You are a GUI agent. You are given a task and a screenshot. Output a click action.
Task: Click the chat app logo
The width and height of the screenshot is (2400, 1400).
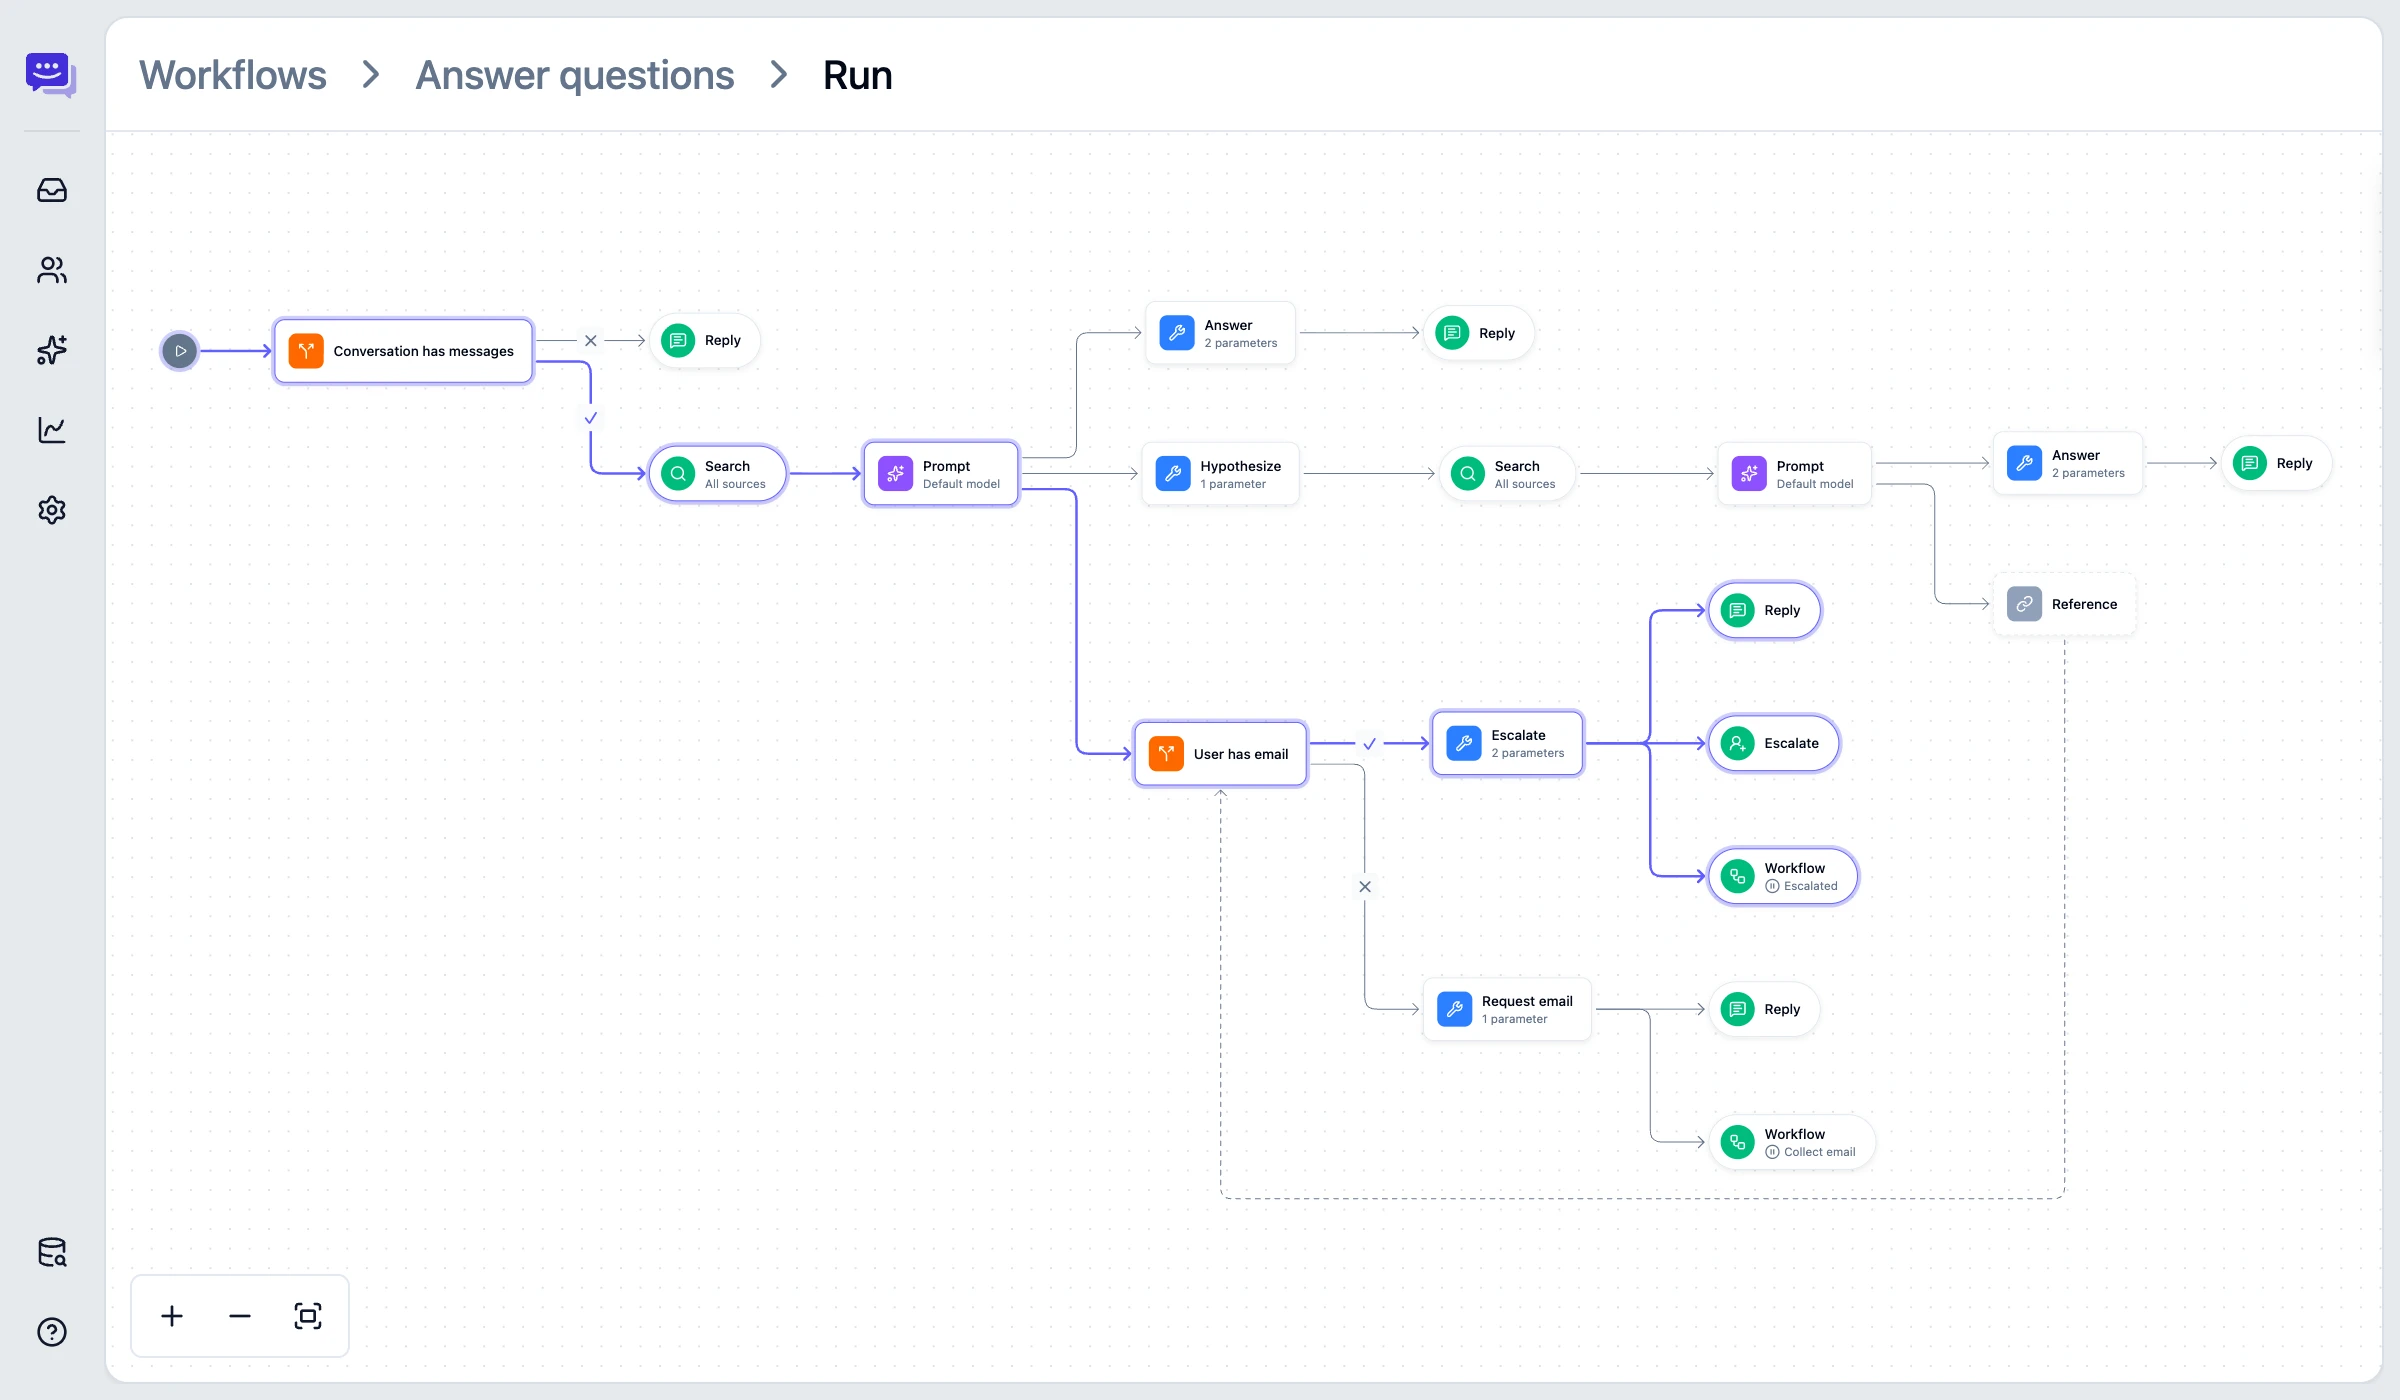click(x=51, y=75)
